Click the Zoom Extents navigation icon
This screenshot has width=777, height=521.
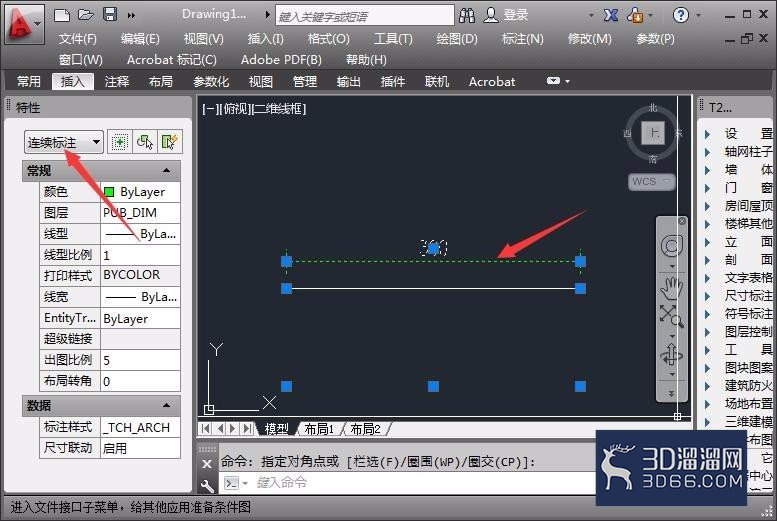tap(671, 316)
